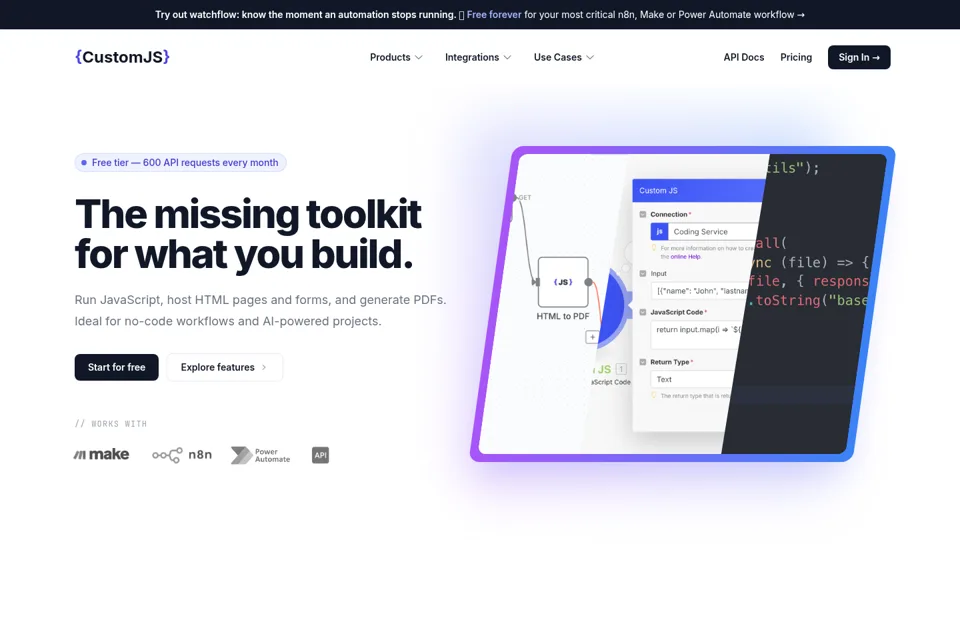Click the hero illustration image
The height and width of the screenshot is (640, 960).
[x=682, y=304]
